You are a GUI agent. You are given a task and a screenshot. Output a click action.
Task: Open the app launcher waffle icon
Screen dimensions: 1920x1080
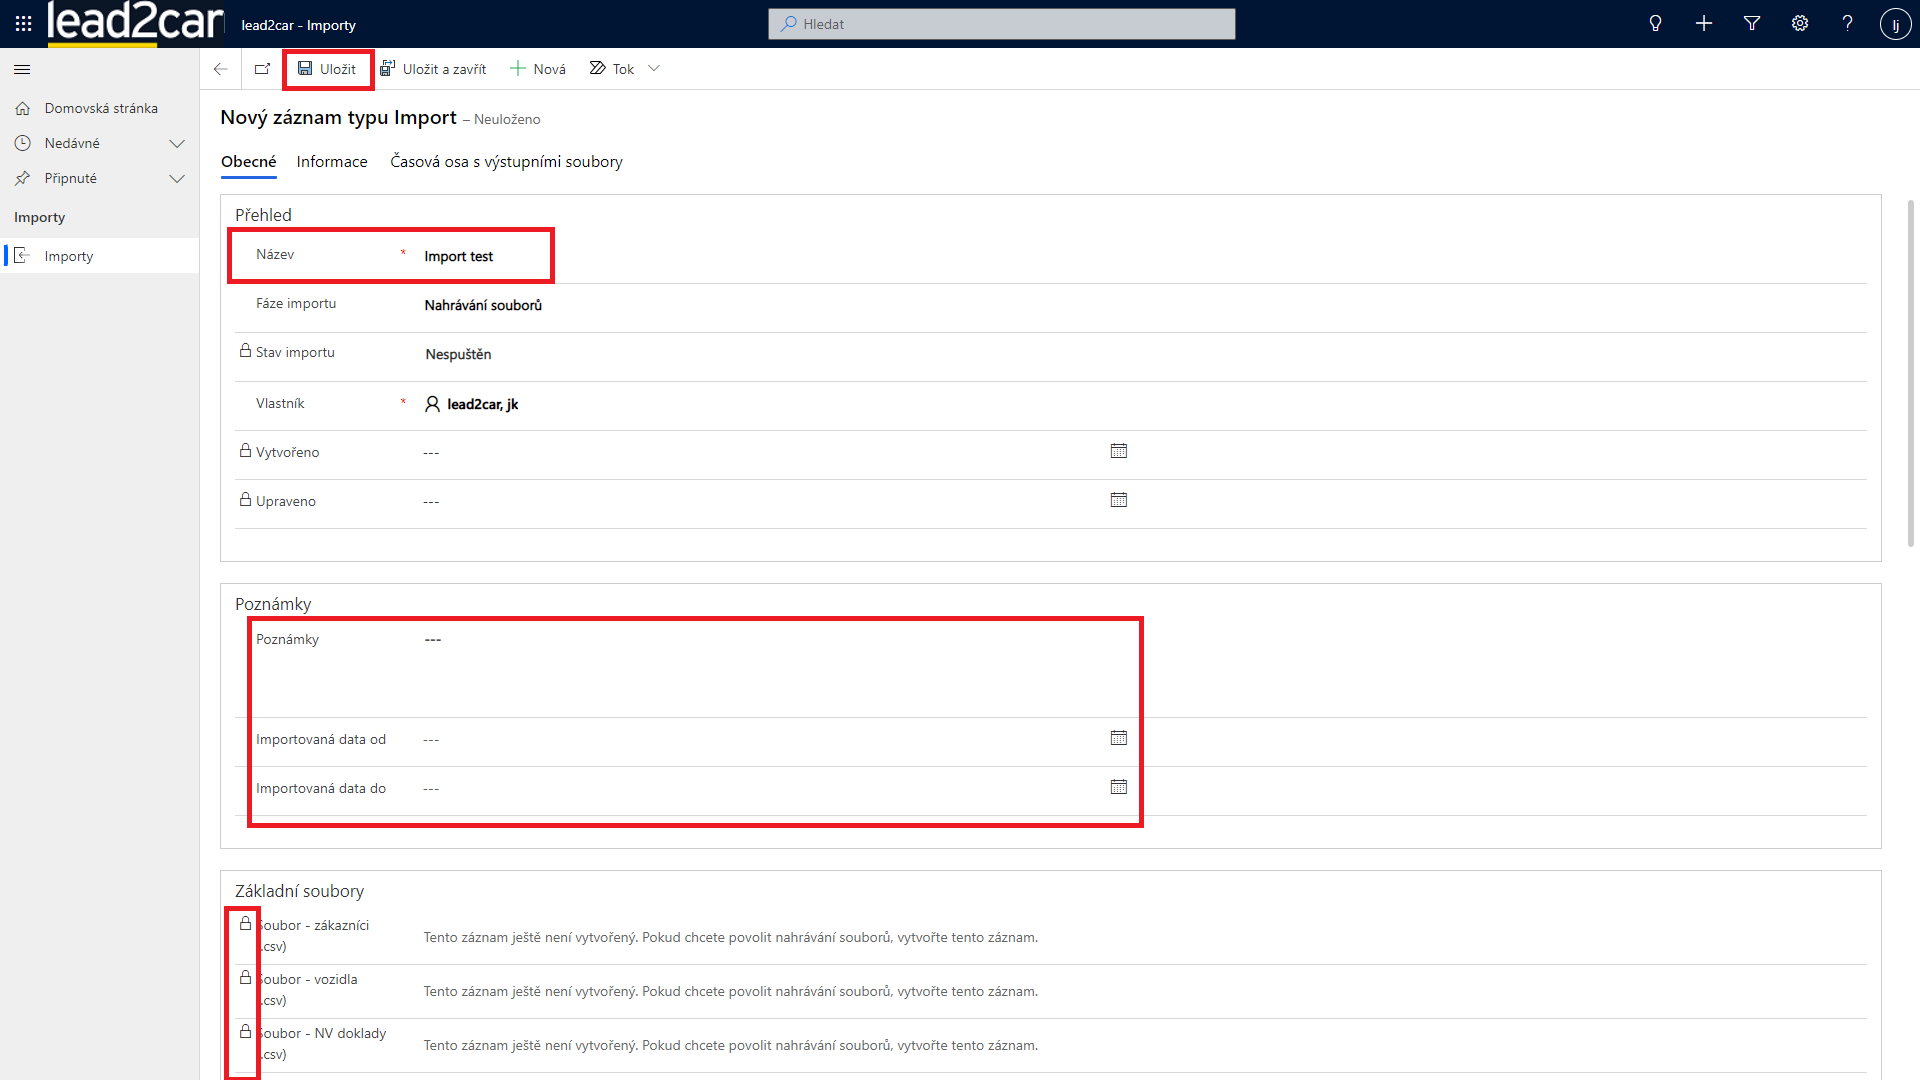tap(23, 24)
